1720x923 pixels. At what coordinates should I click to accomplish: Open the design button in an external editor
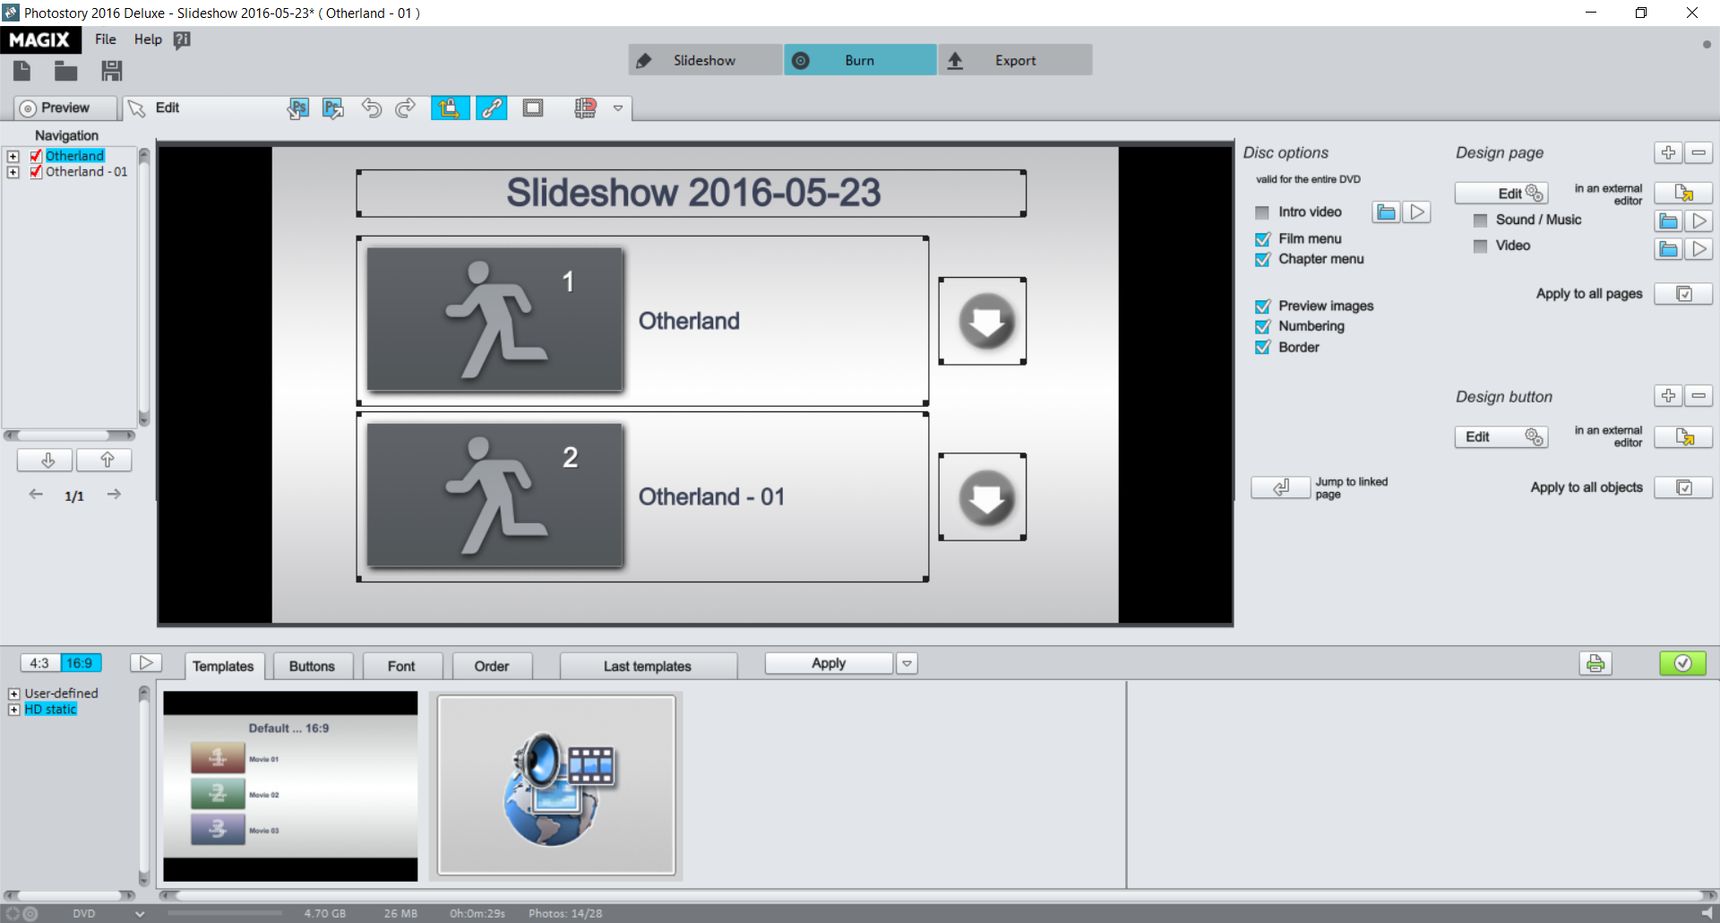pos(1684,437)
